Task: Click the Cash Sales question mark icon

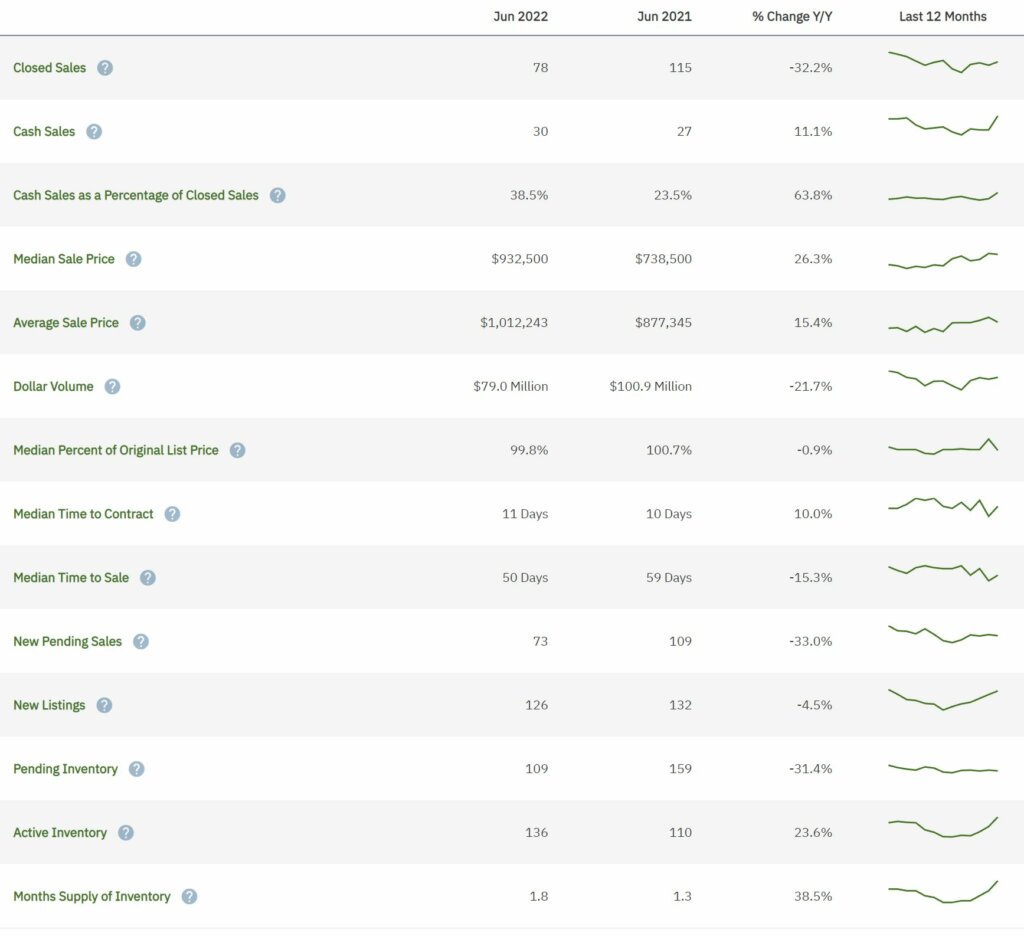Action: pos(94,131)
